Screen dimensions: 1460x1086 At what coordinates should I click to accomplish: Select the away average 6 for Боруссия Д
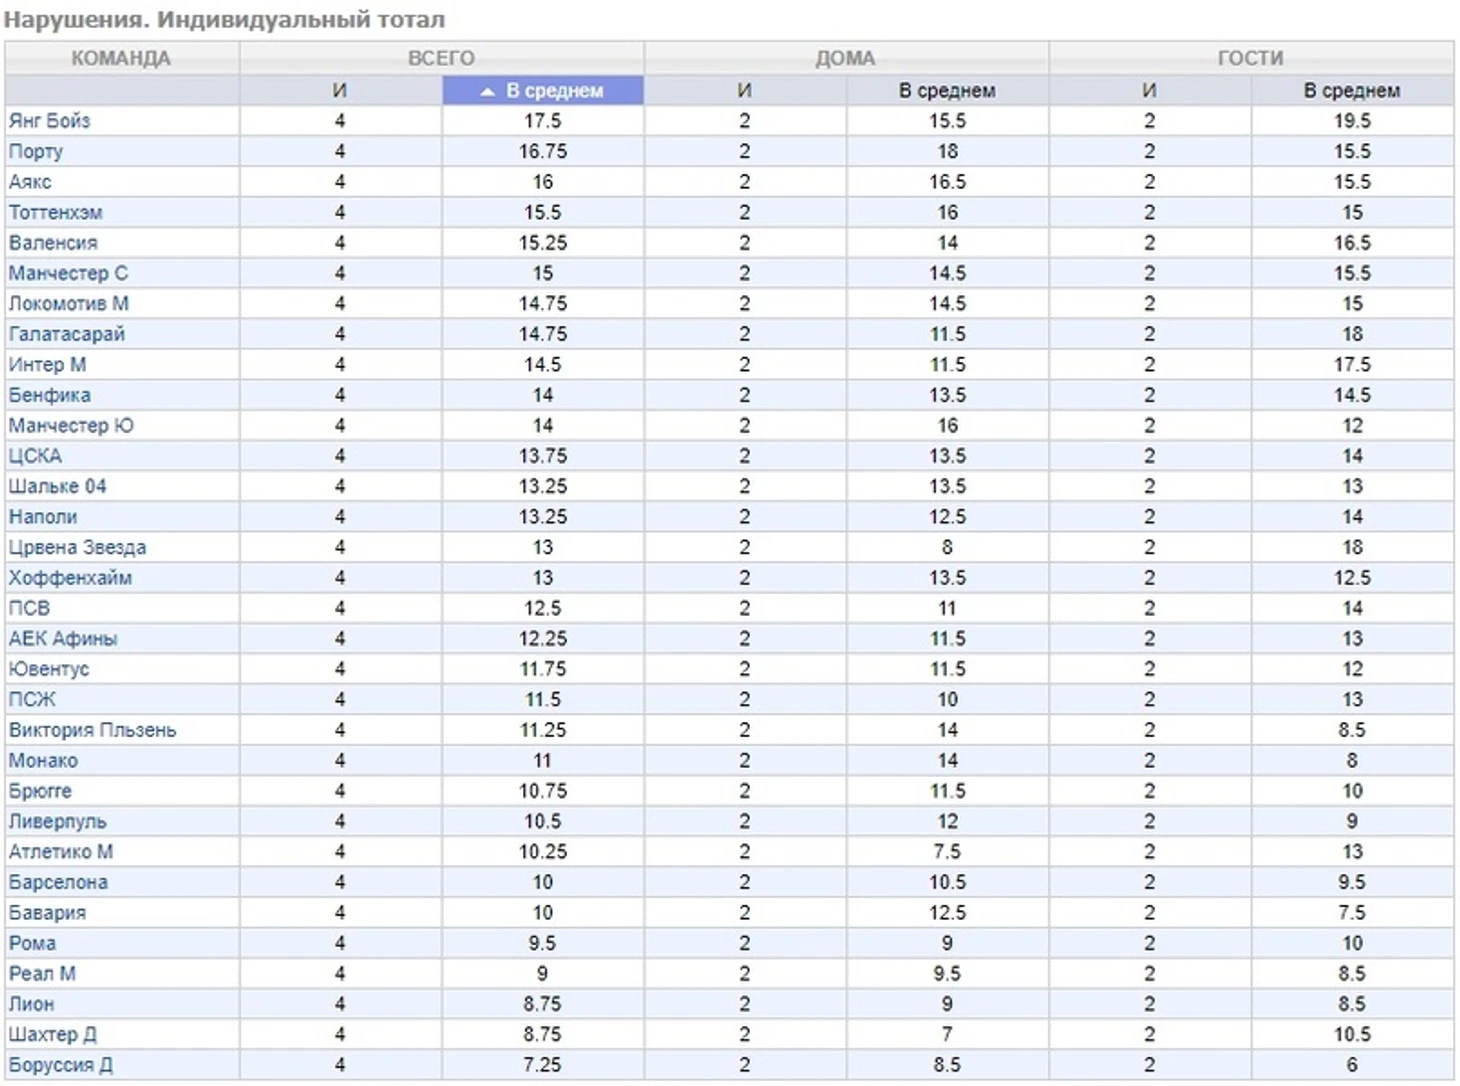pos(1352,1065)
